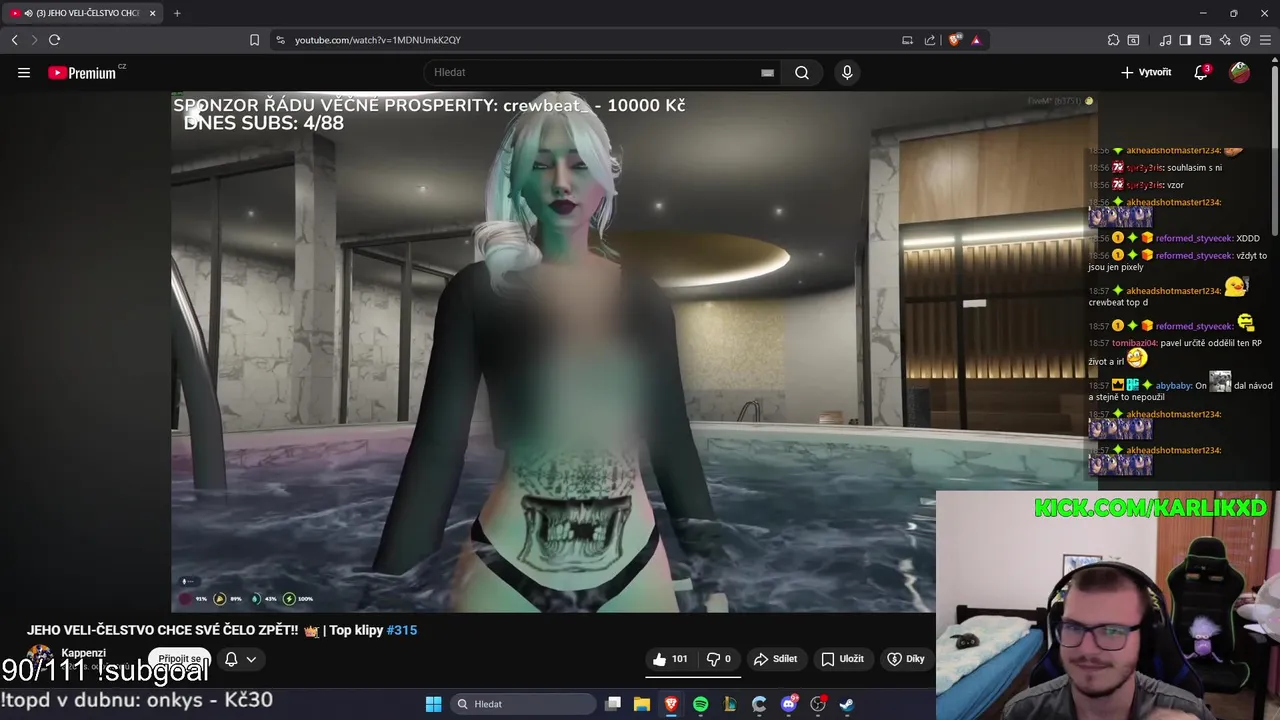Screen dimensions: 1280x720
Task: Open the YouTube notifications bell
Action: click(x=1201, y=72)
